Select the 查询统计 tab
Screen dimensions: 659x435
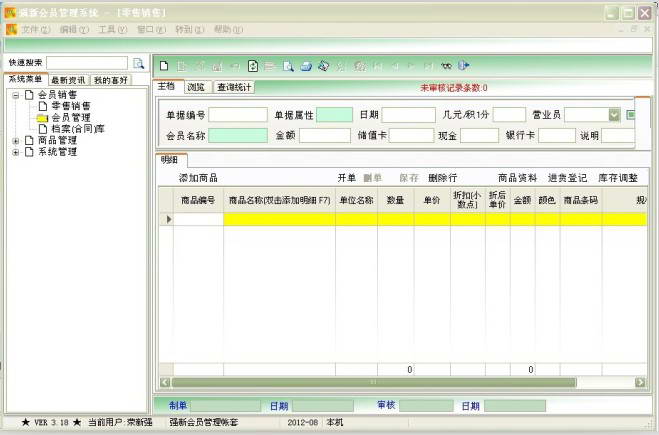[234, 87]
